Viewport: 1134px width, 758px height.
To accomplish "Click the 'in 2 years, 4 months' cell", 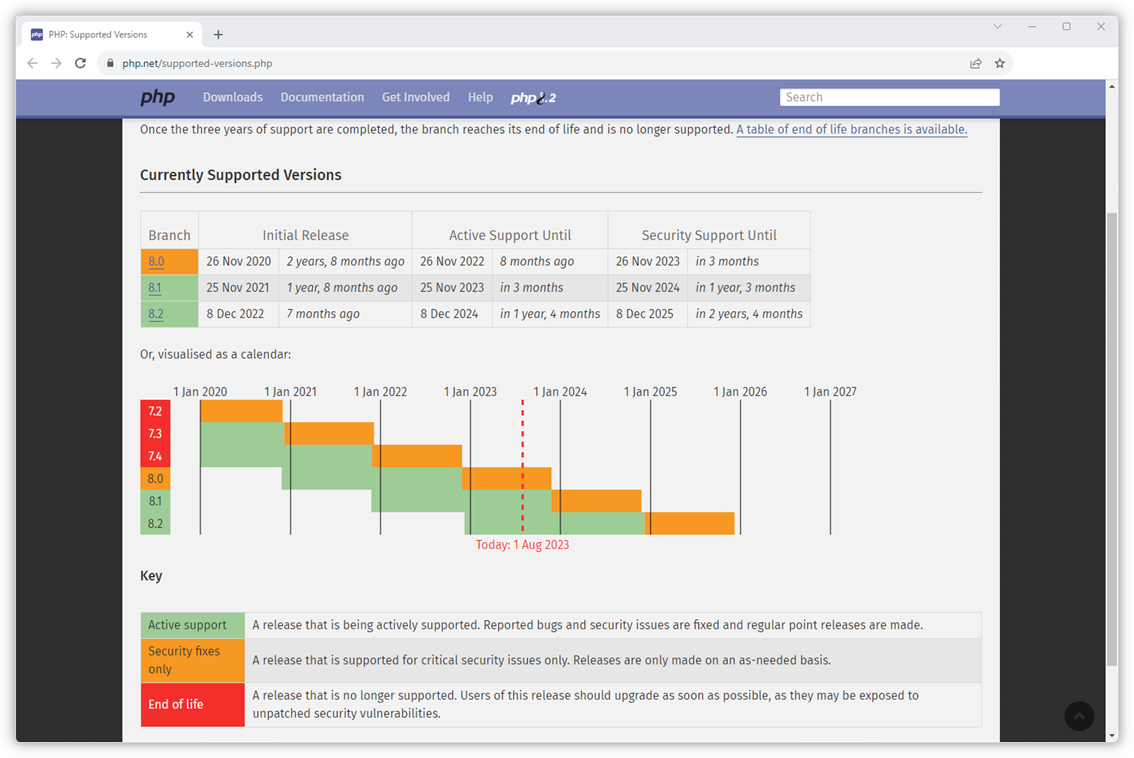I will 749,314.
